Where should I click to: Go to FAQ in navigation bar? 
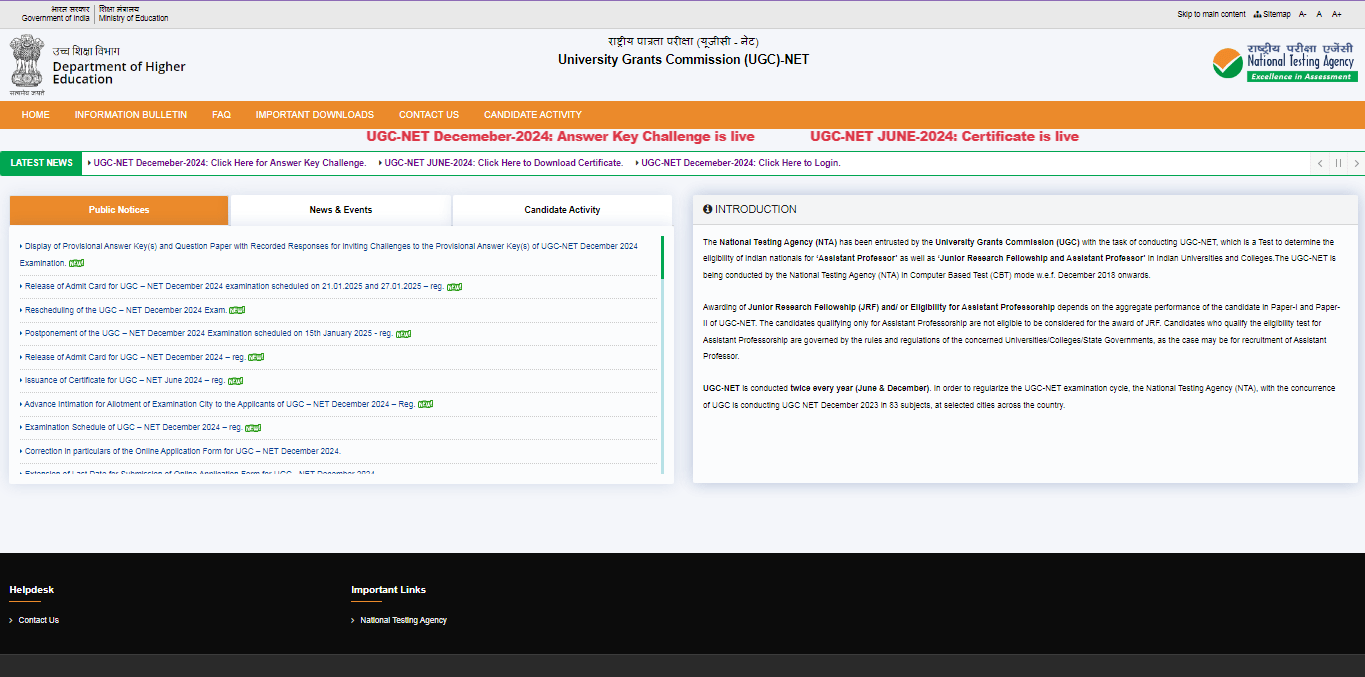coord(221,115)
